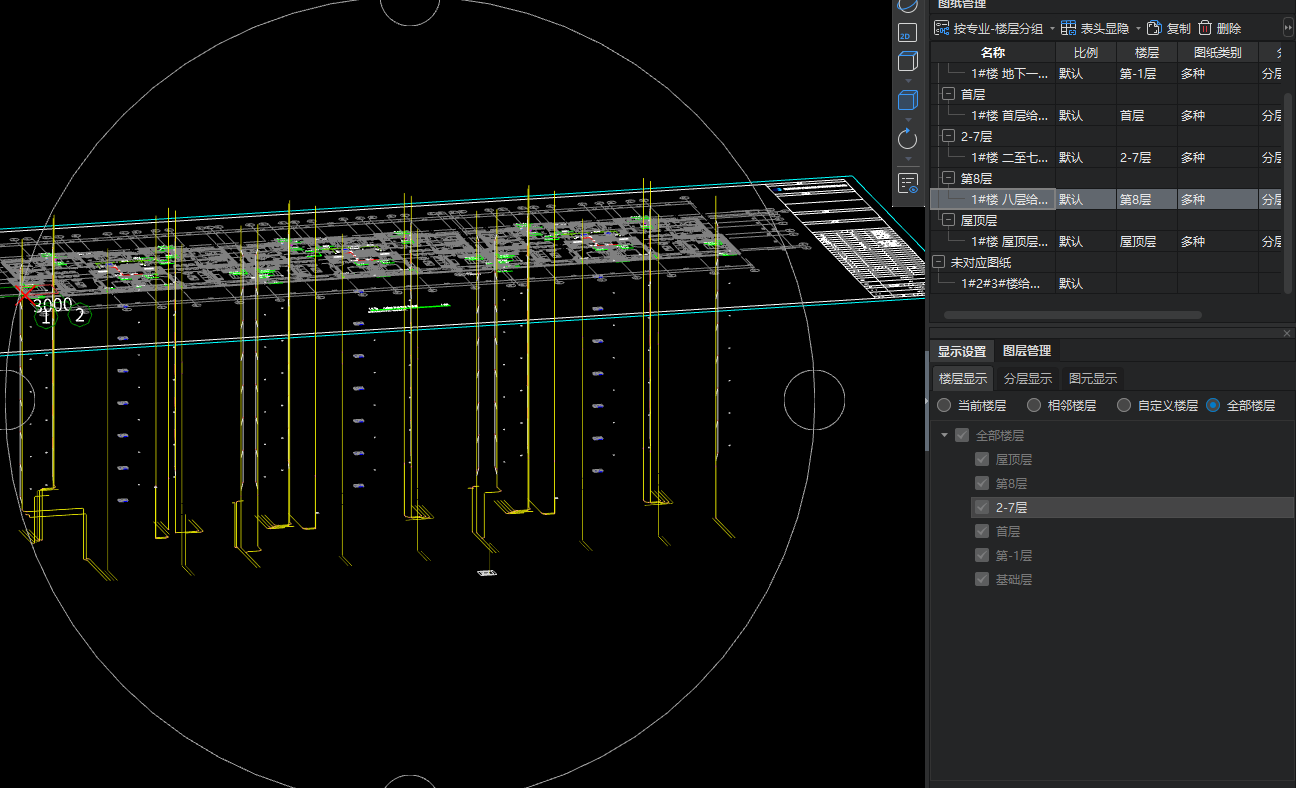Screen dimensions: 1296x788
Task: Click 名称 column header
Action: (x=993, y=52)
